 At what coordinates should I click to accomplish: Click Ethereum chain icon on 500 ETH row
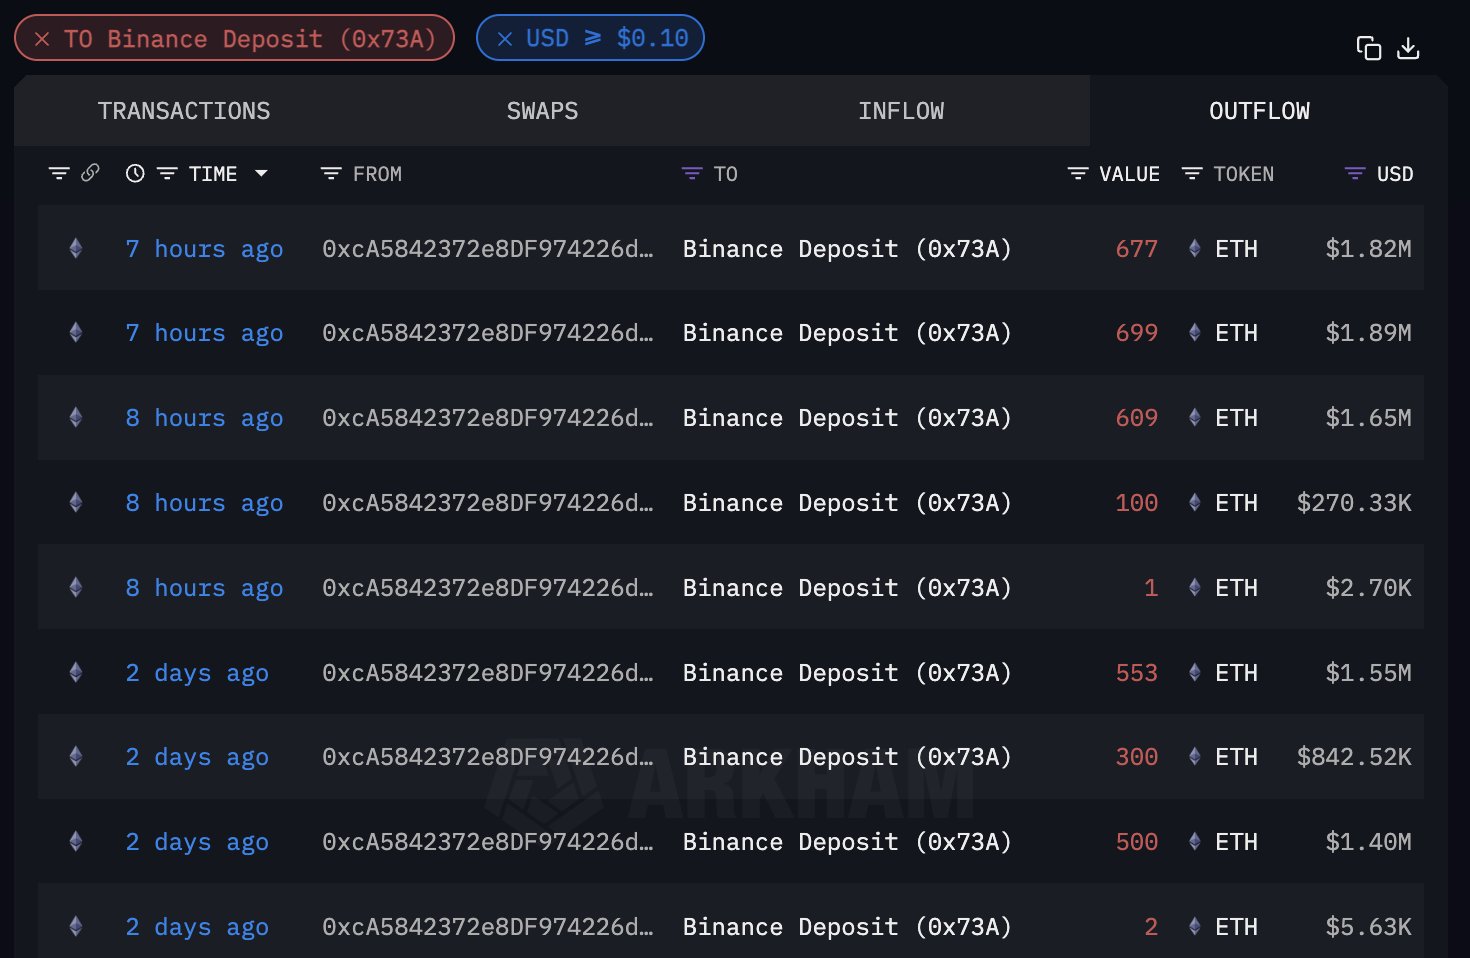tap(76, 841)
